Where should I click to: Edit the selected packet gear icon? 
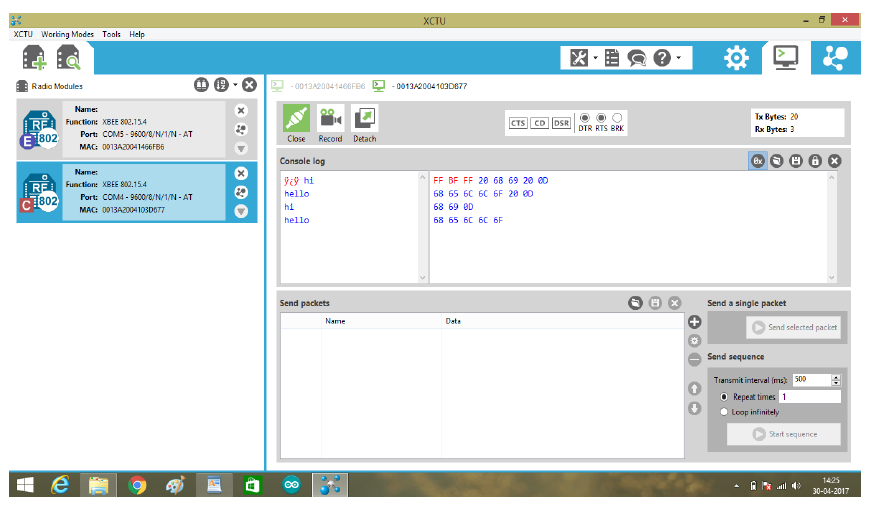point(695,341)
